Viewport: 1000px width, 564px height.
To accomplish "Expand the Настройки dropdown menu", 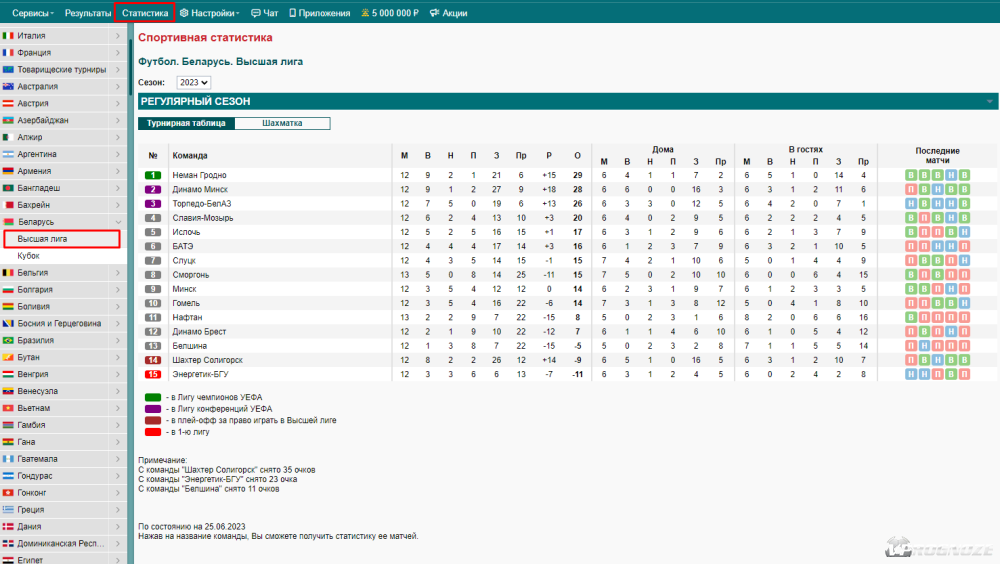I will click(x=210, y=13).
